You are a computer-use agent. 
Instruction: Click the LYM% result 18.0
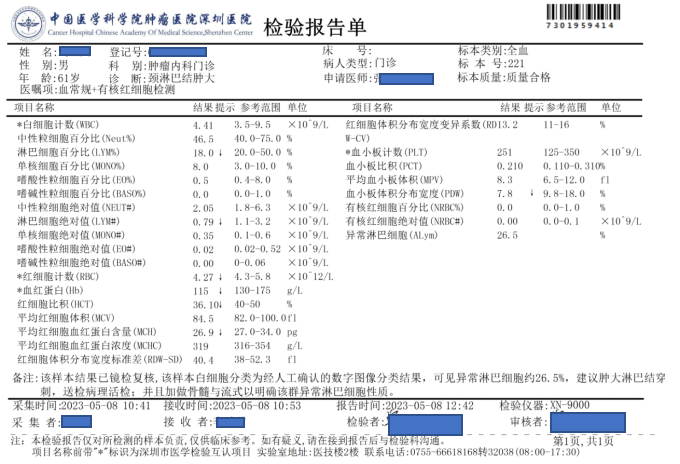203,153
